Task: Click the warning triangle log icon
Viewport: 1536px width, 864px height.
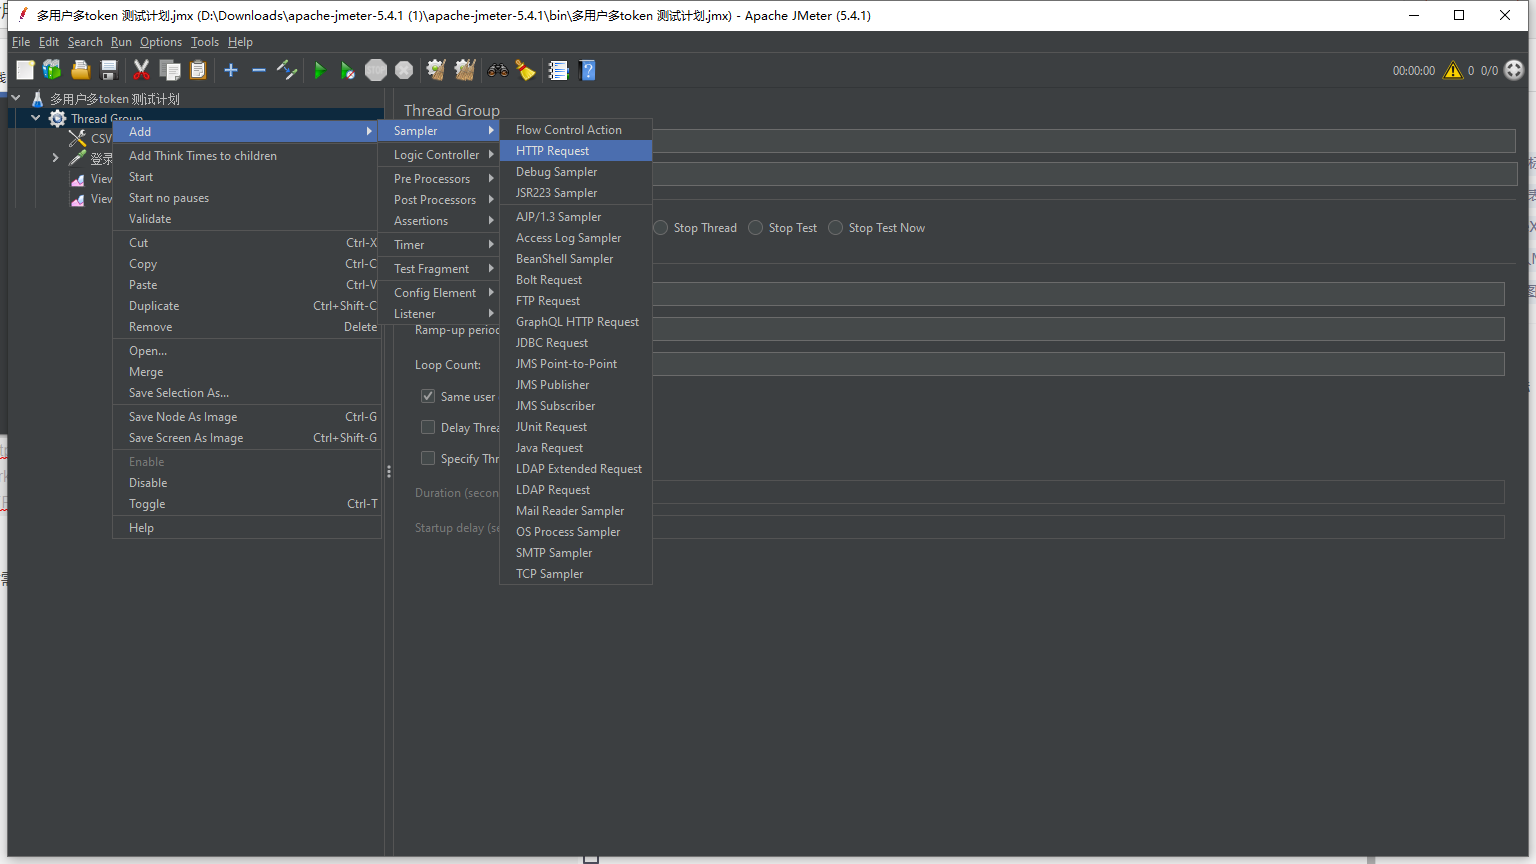Action: [1453, 70]
